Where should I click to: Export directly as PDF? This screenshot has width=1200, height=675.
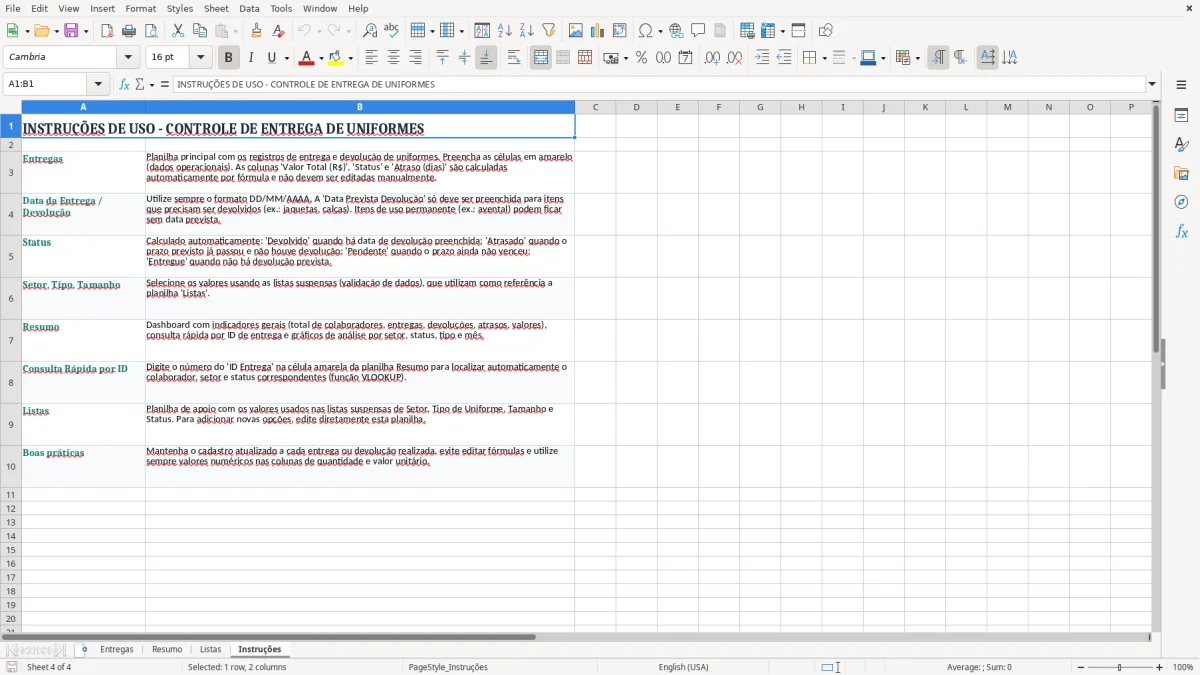[x=107, y=31]
